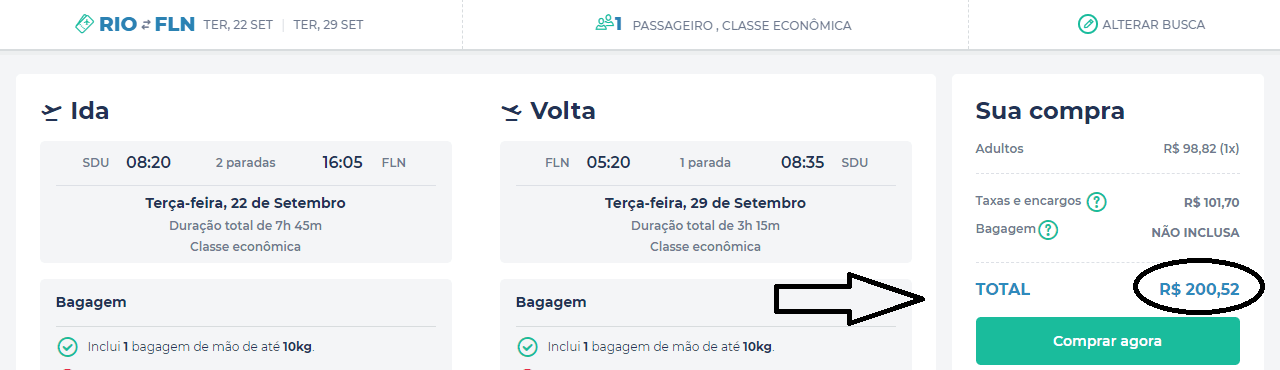Open help icon next to Bagagem
Screen dimensions: 1280x370
coord(1048,230)
